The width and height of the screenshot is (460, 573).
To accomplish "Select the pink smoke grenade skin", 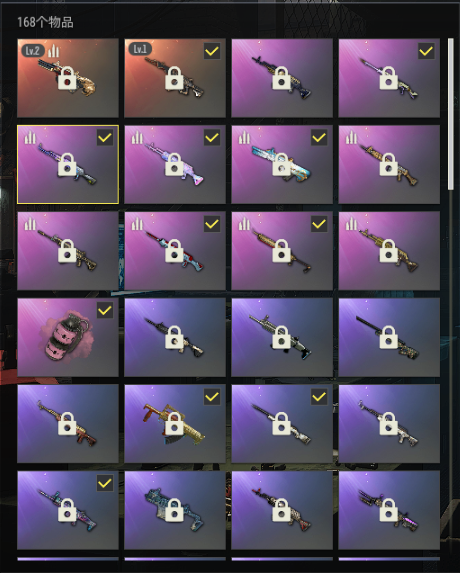I will [68, 337].
